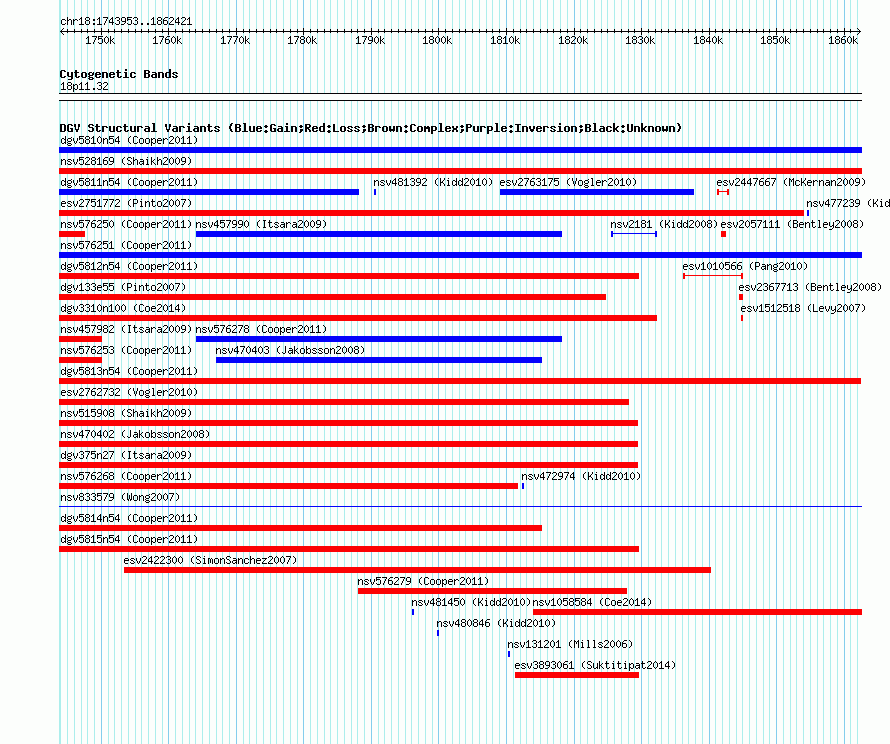Click the blue bar of esv2763175
890x744 pixels.
[597, 192]
